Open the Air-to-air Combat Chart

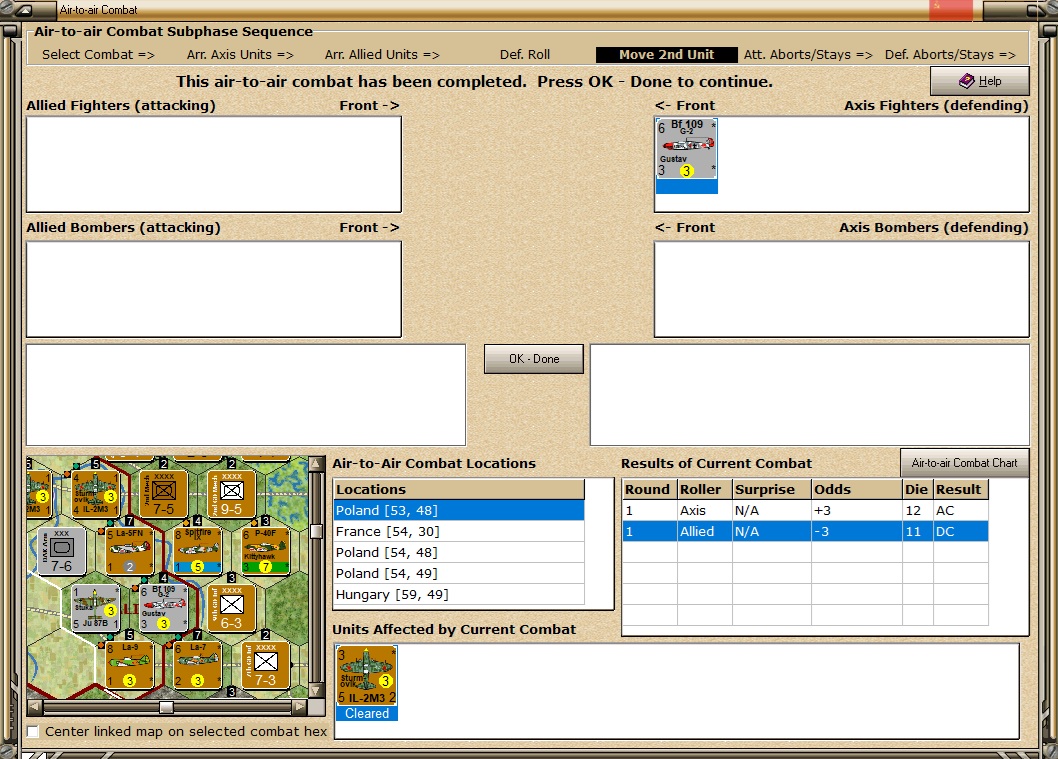tap(964, 463)
